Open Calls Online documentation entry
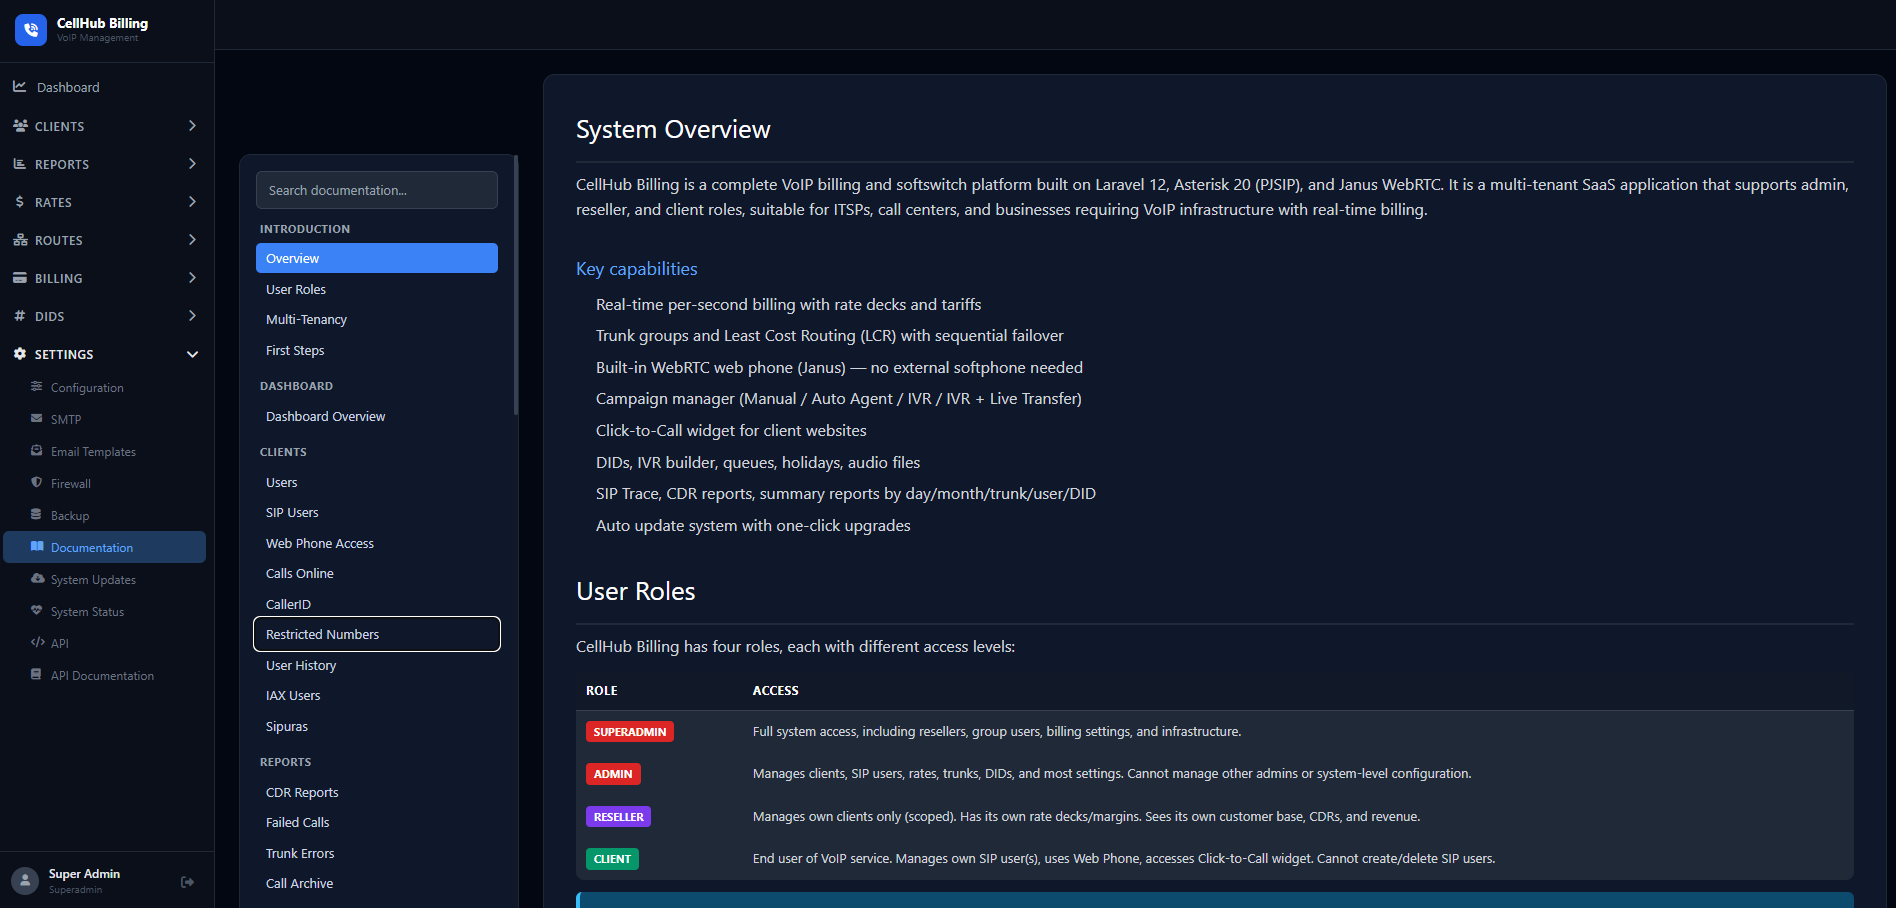1896x908 pixels. coord(377,573)
